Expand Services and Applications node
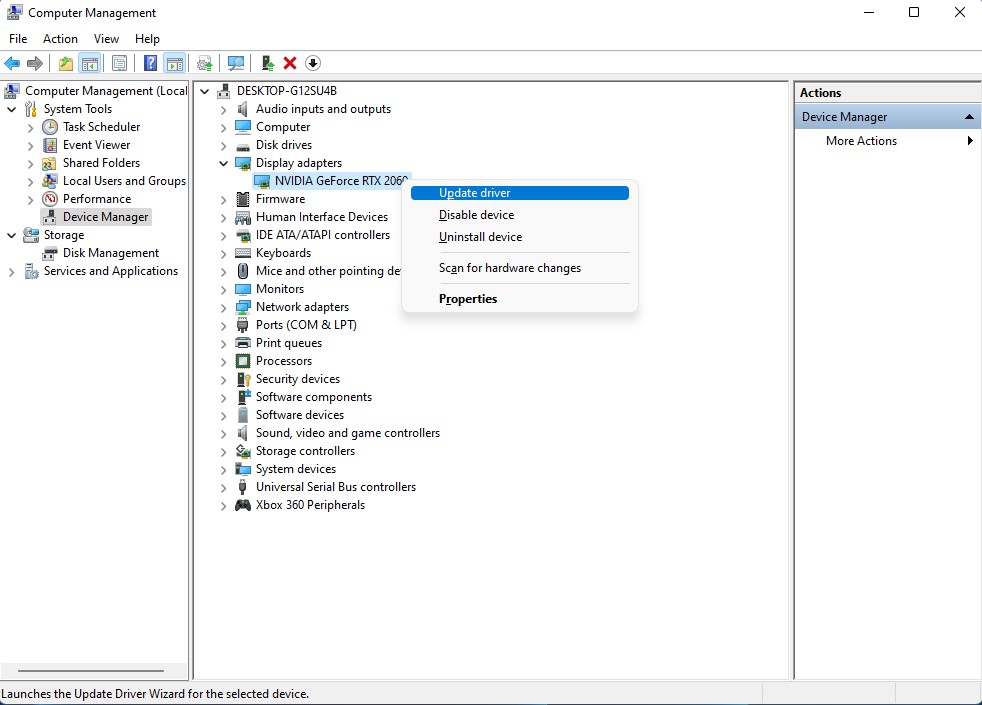Image resolution: width=982 pixels, height=705 pixels. click(x=11, y=272)
